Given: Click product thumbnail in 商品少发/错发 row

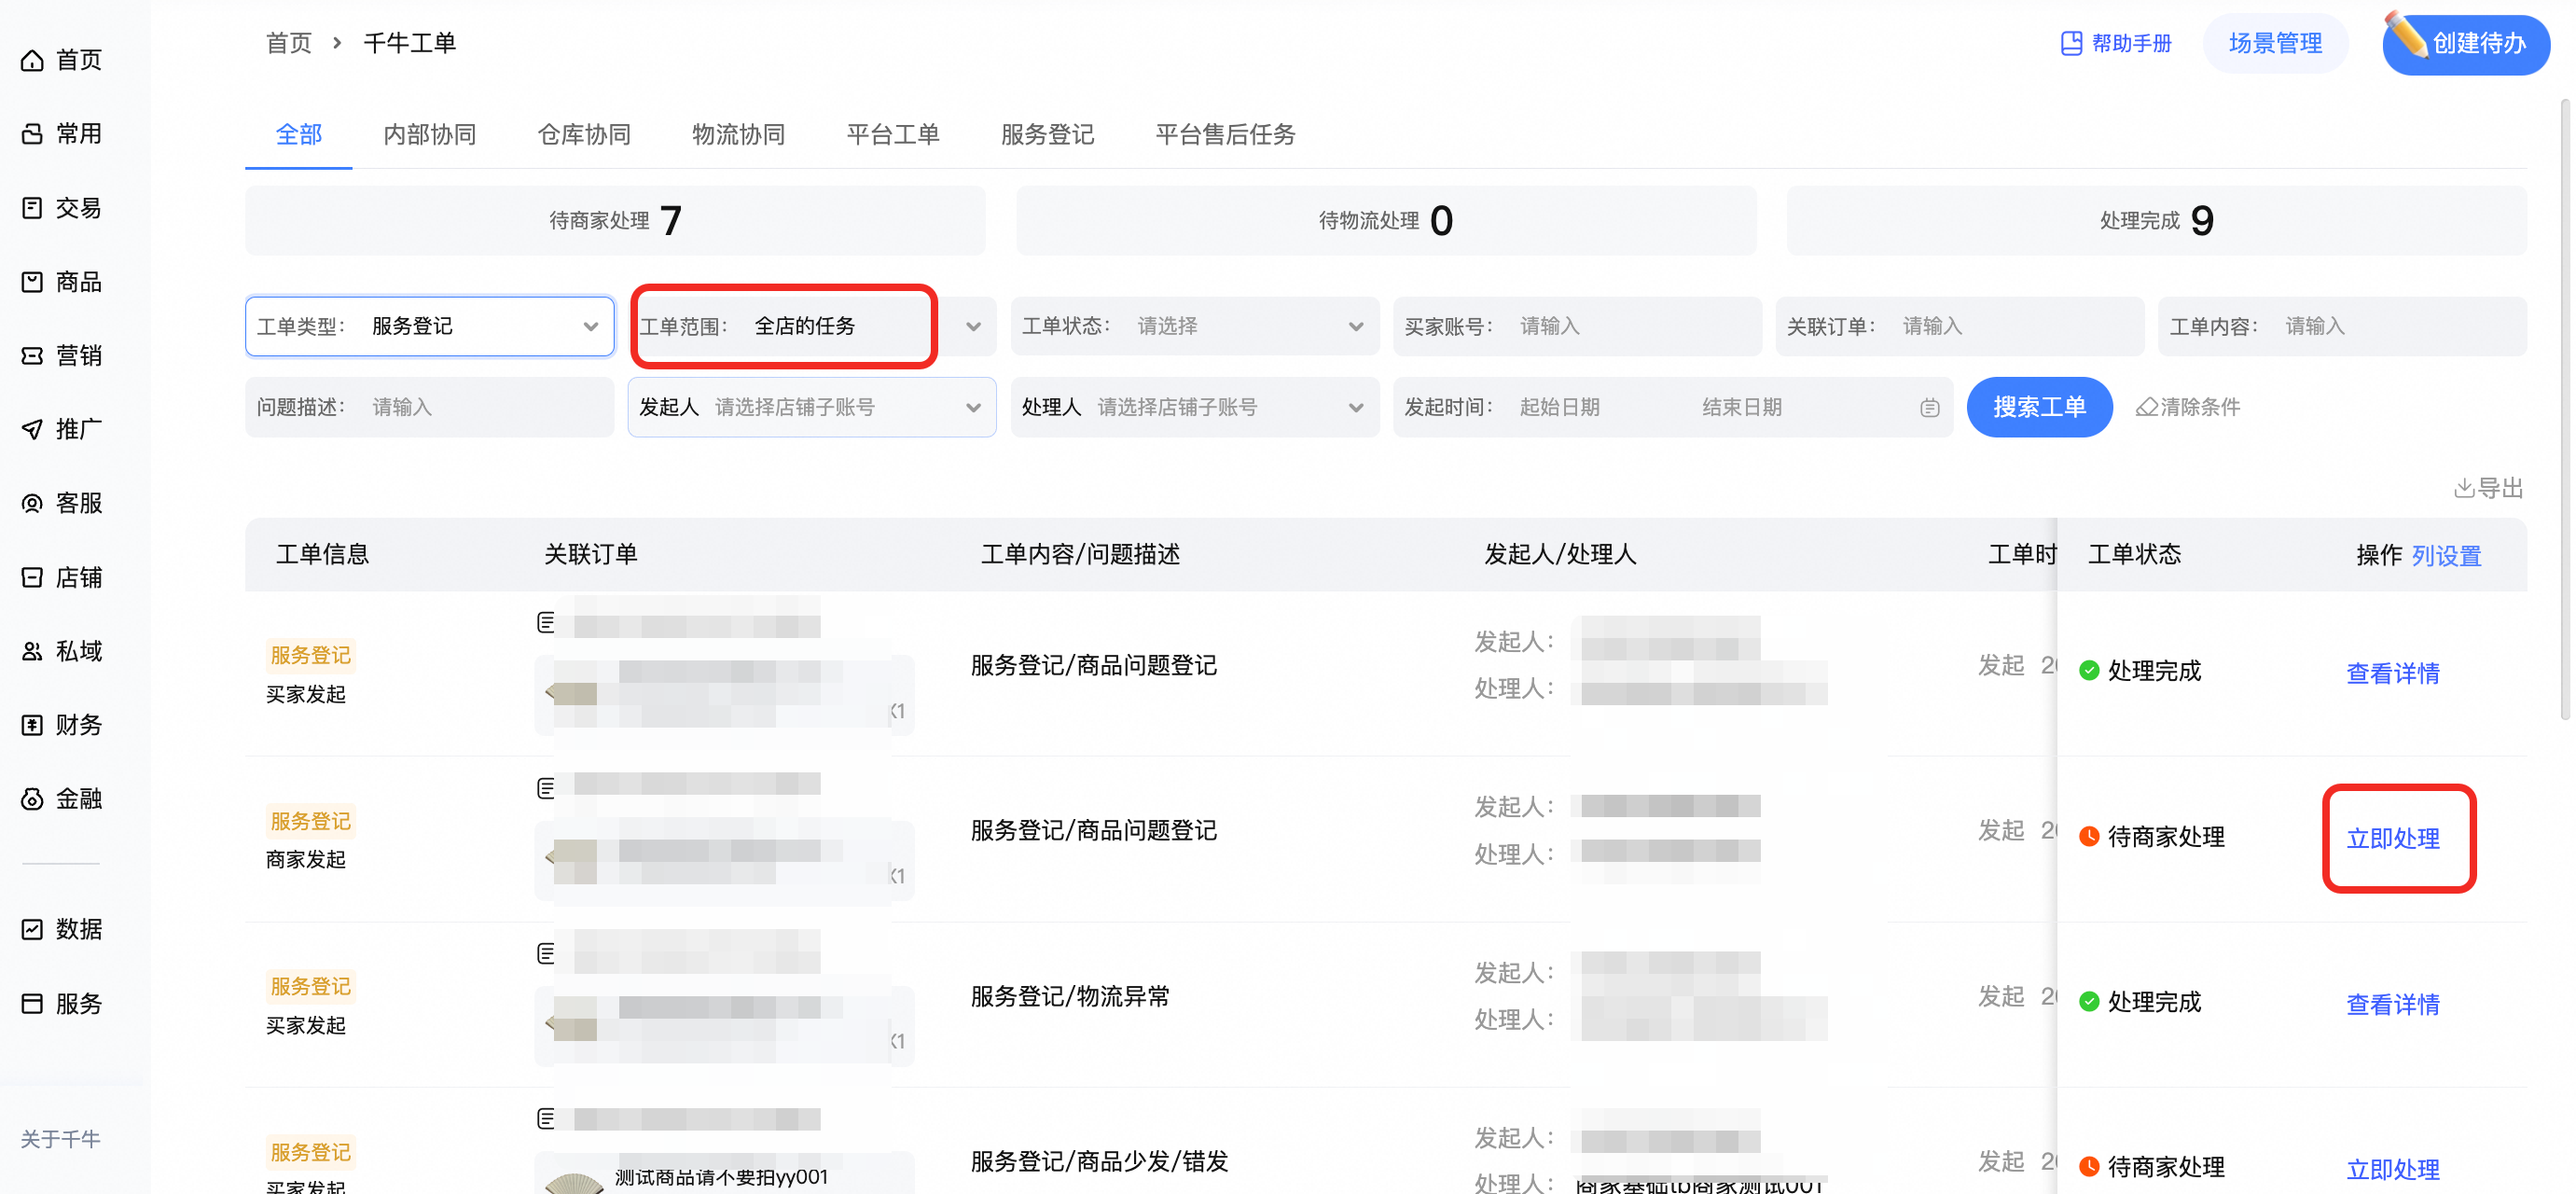Looking at the screenshot, I should click(x=574, y=1181).
